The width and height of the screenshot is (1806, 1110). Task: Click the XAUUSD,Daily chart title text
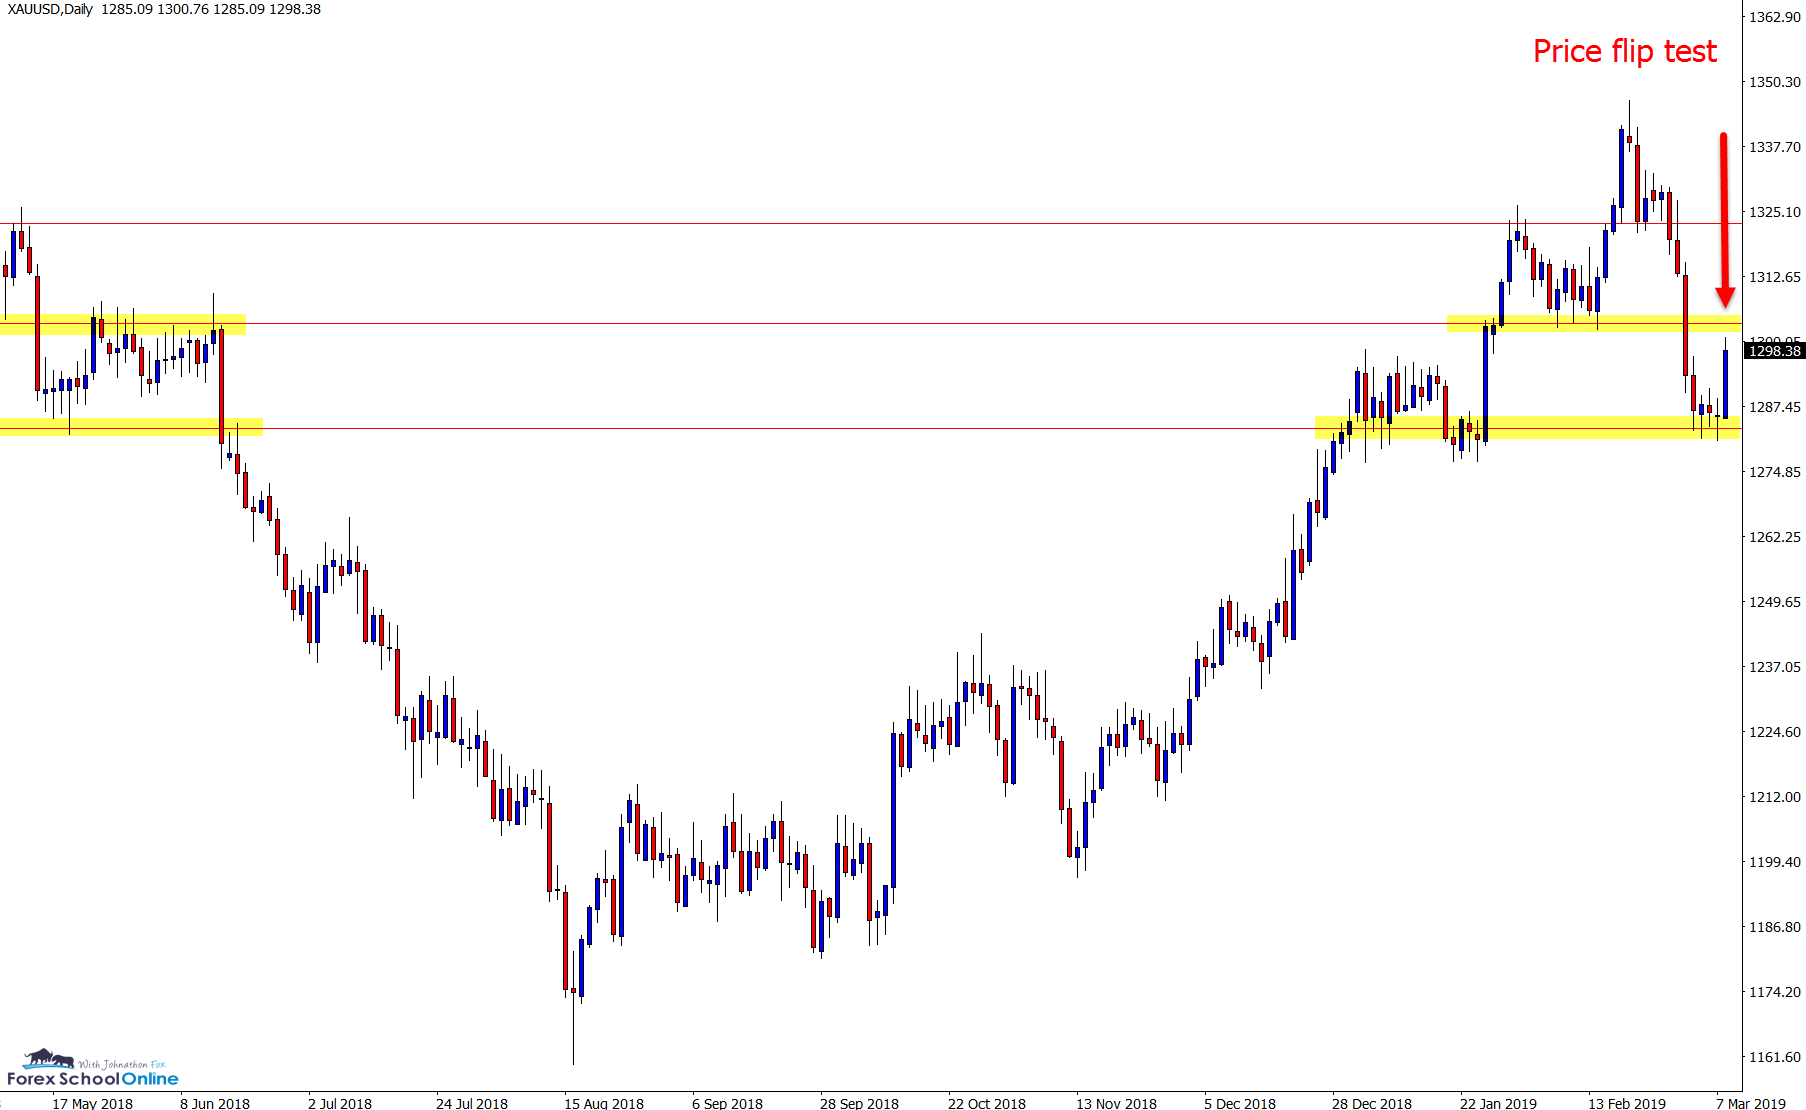(50, 9)
